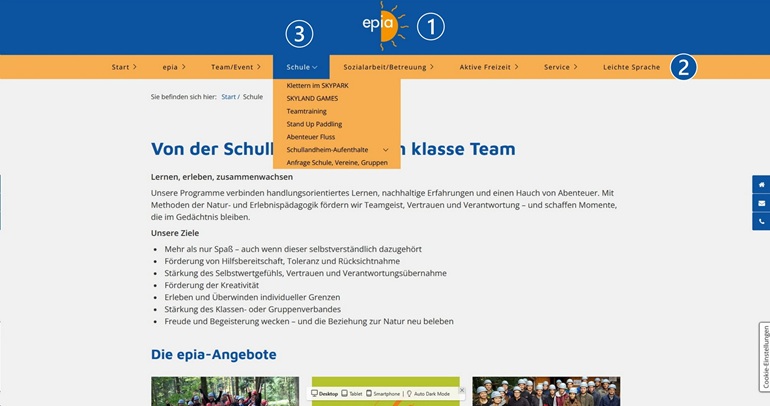Click the envelope mail icon on right sidebar
Viewport: 770px width, 406px height.
pos(761,203)
